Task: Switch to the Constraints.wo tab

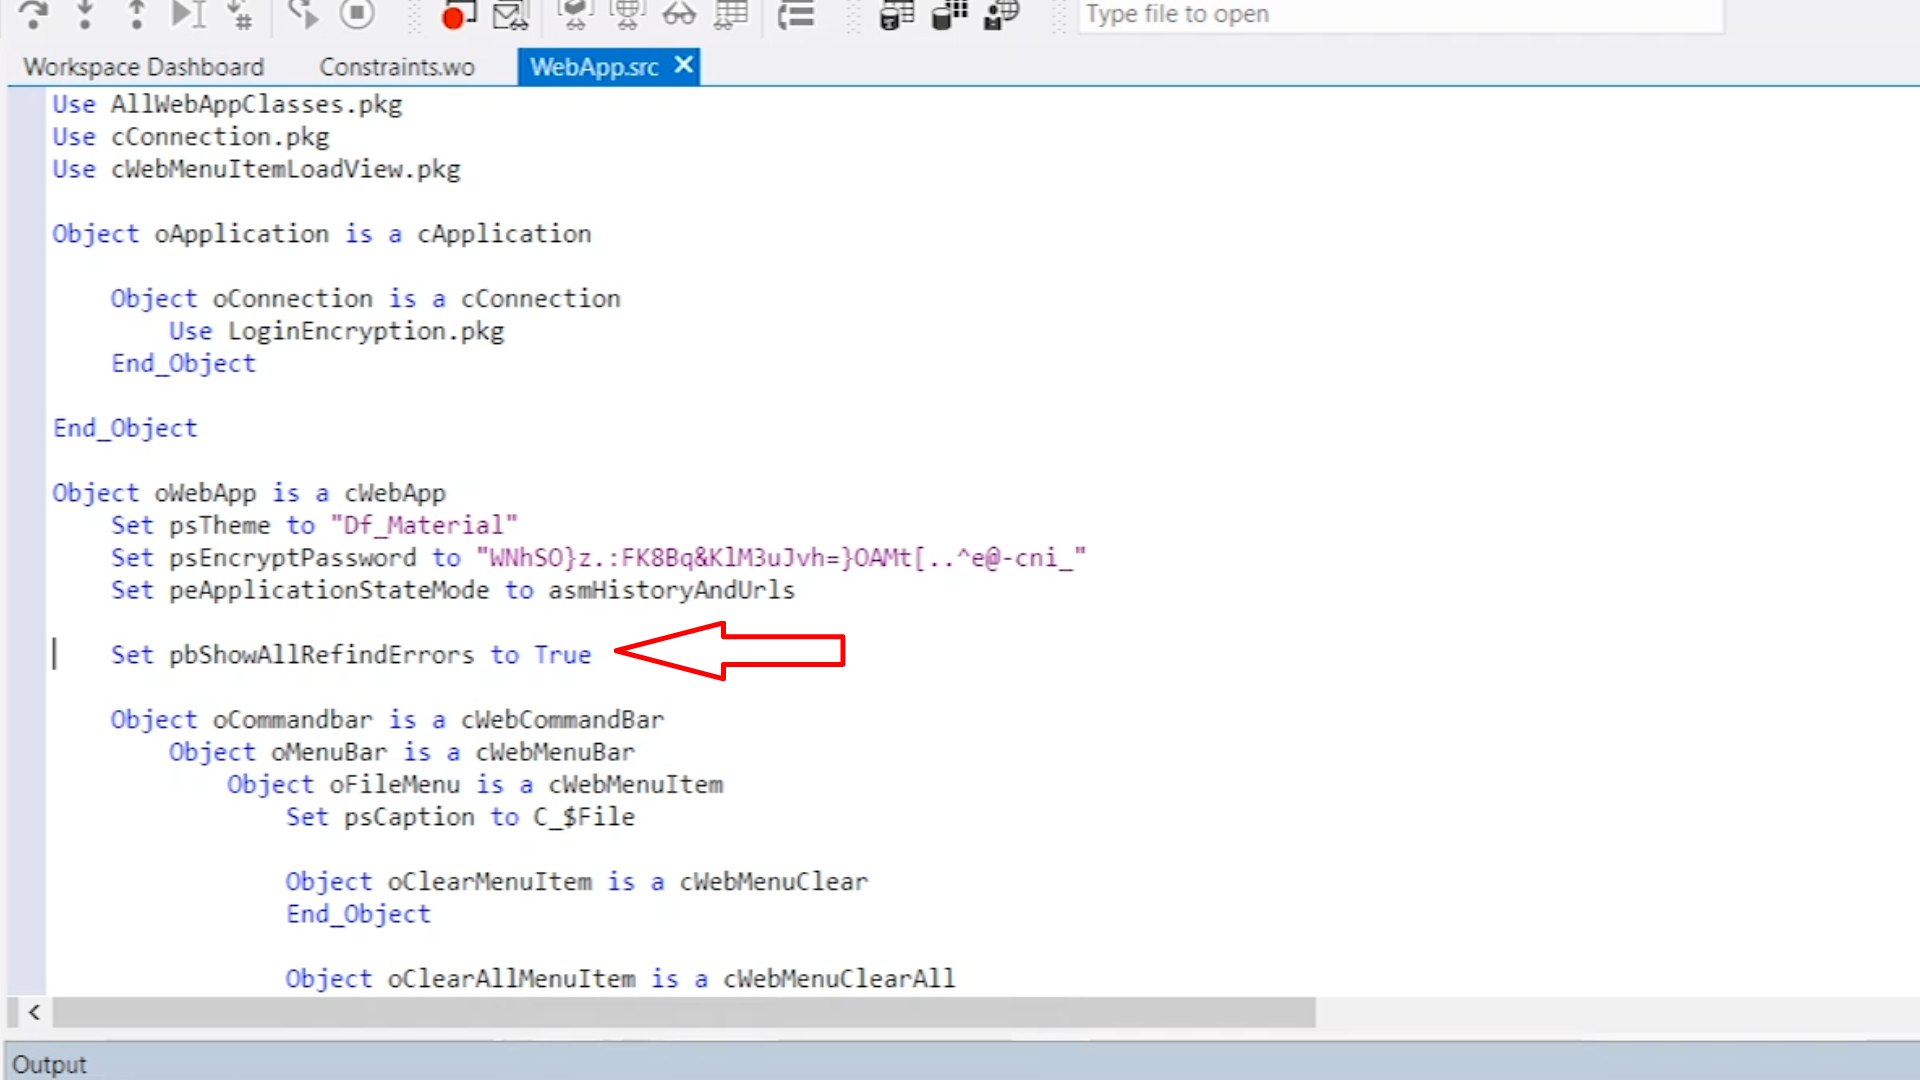Action: [397, 67]
